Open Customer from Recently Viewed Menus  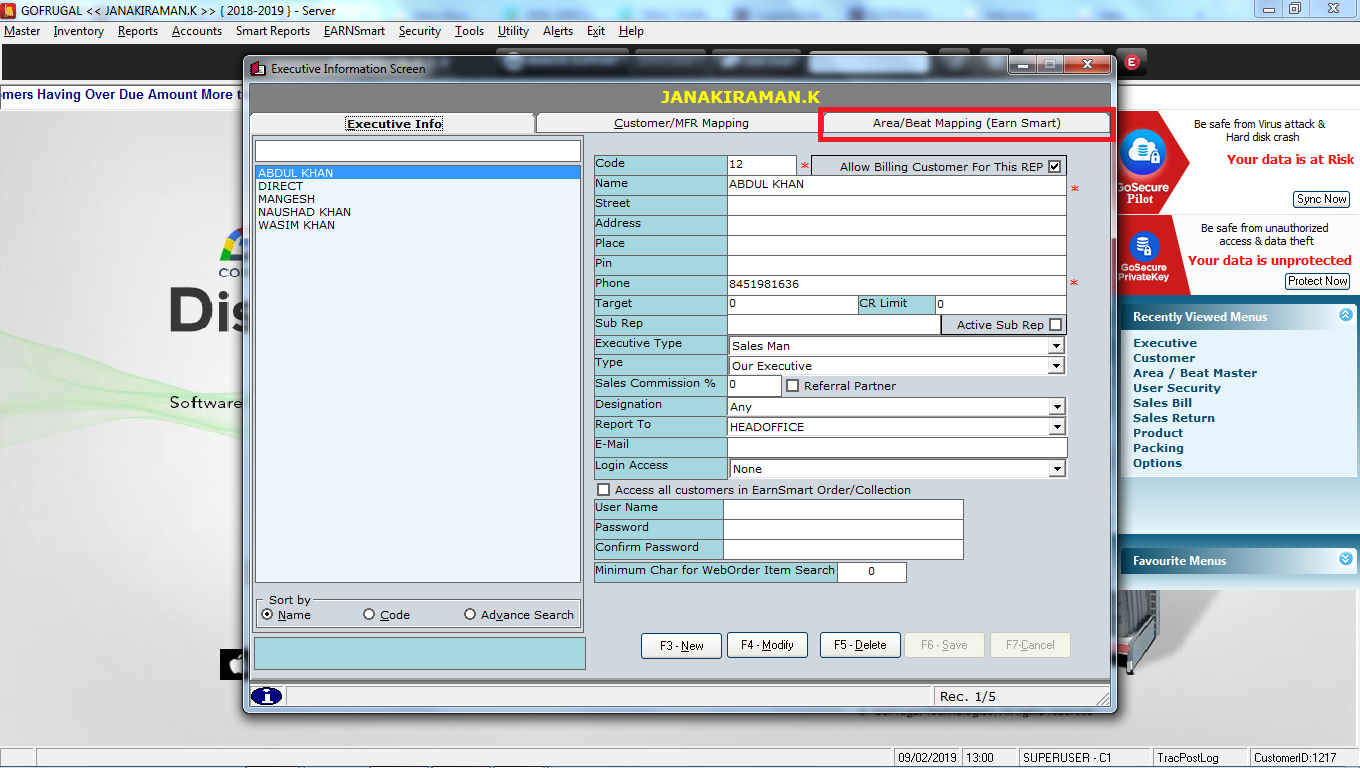[x=1164, y=358]
